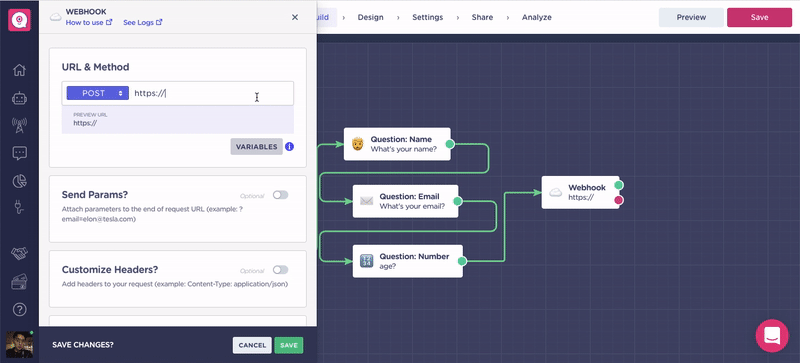
Task: Select the Question: Name block
Action: [x=397, y=144]
